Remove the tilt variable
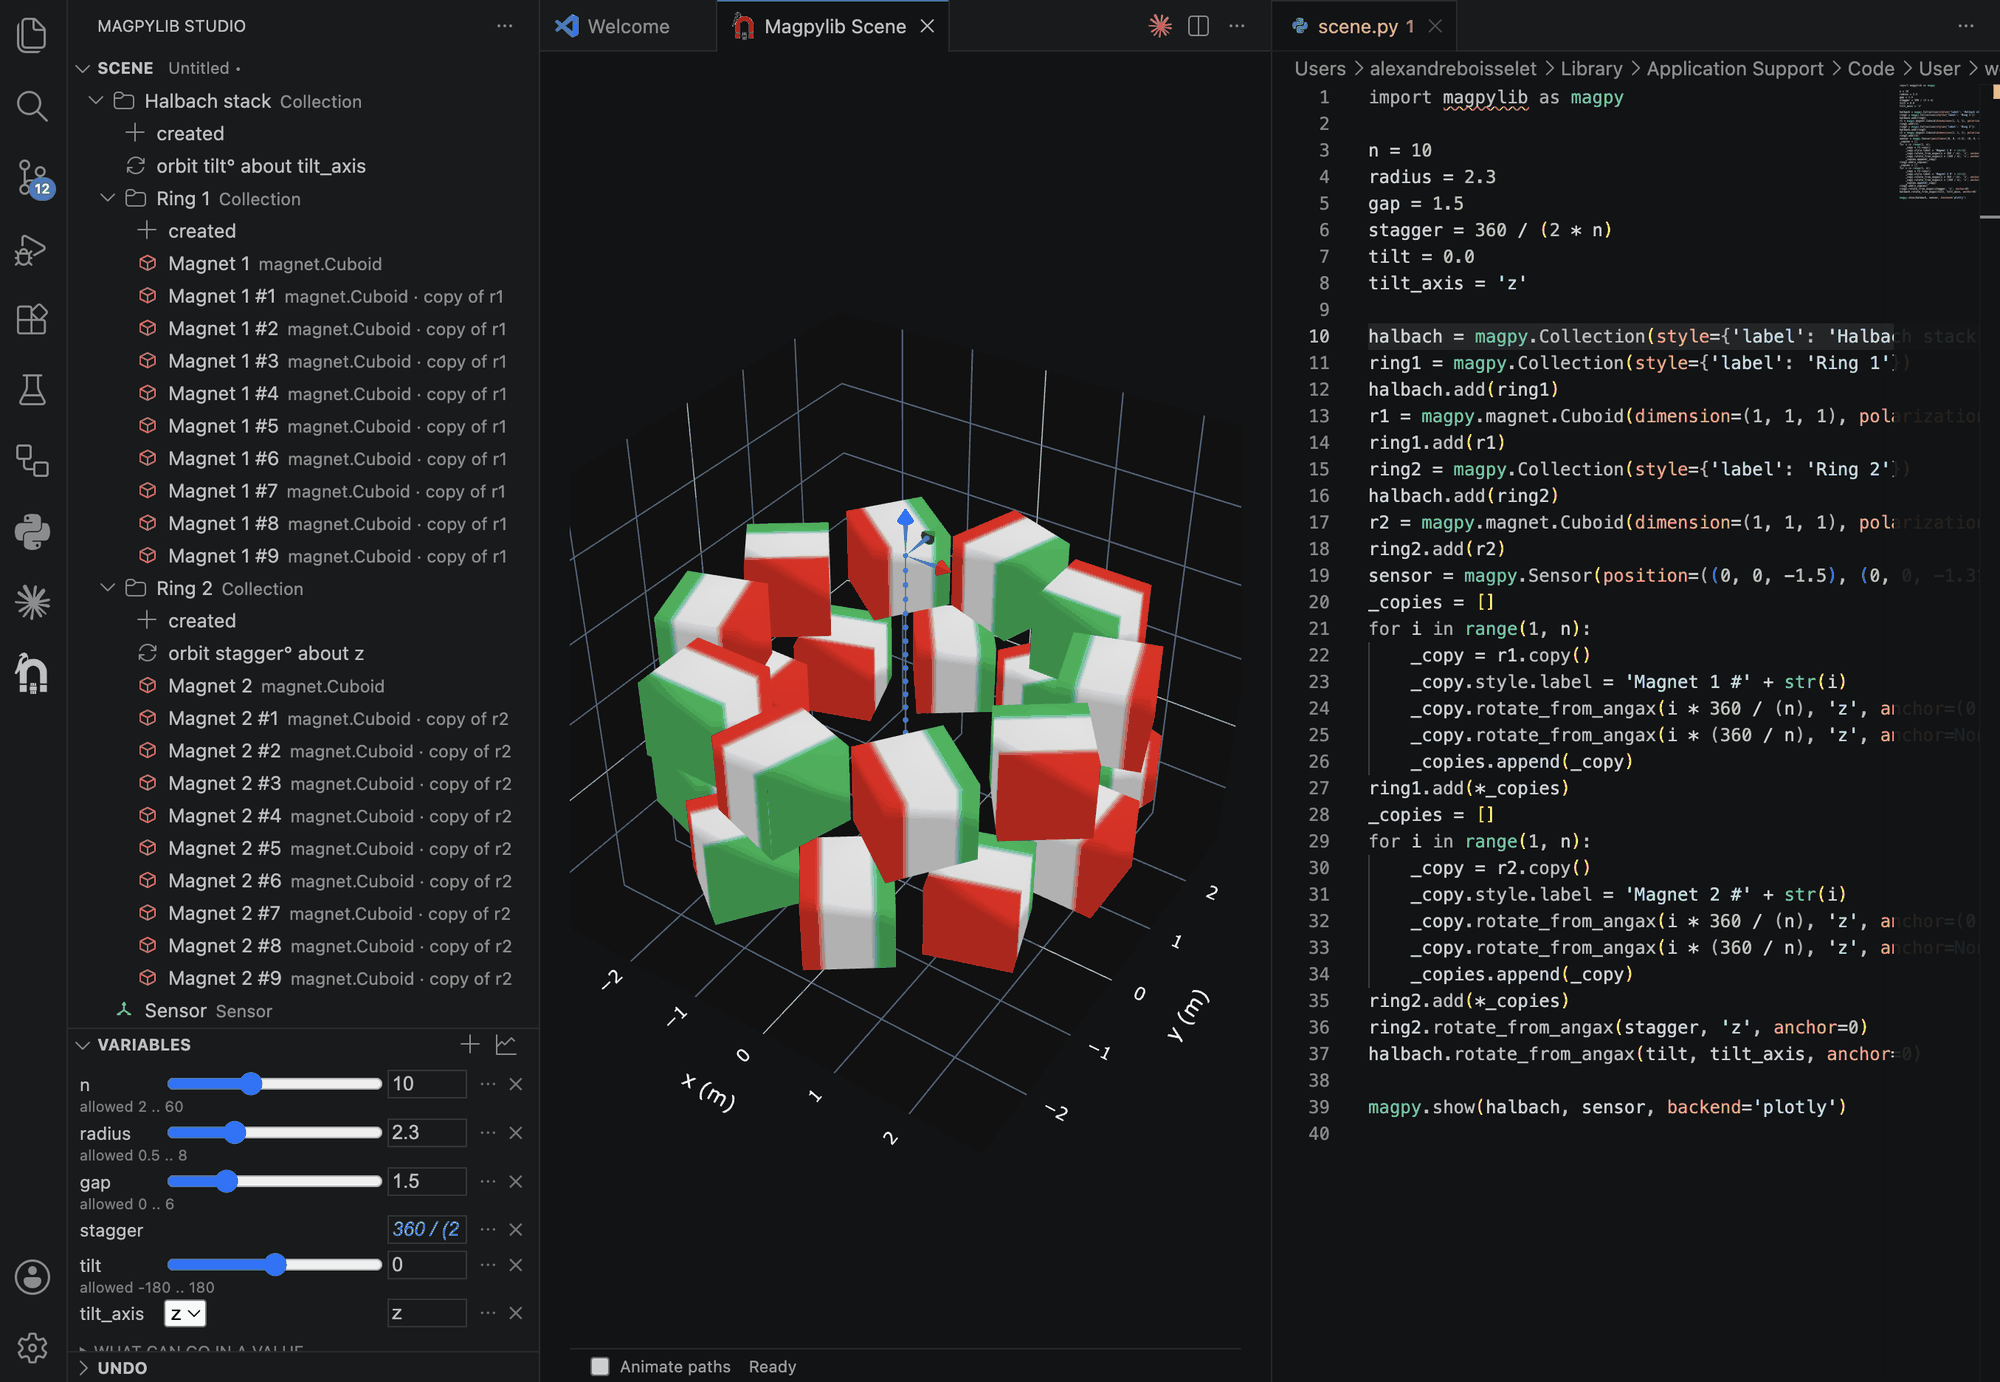This screenshot has height=1382, width=2000. click(x=516, y=1265)
